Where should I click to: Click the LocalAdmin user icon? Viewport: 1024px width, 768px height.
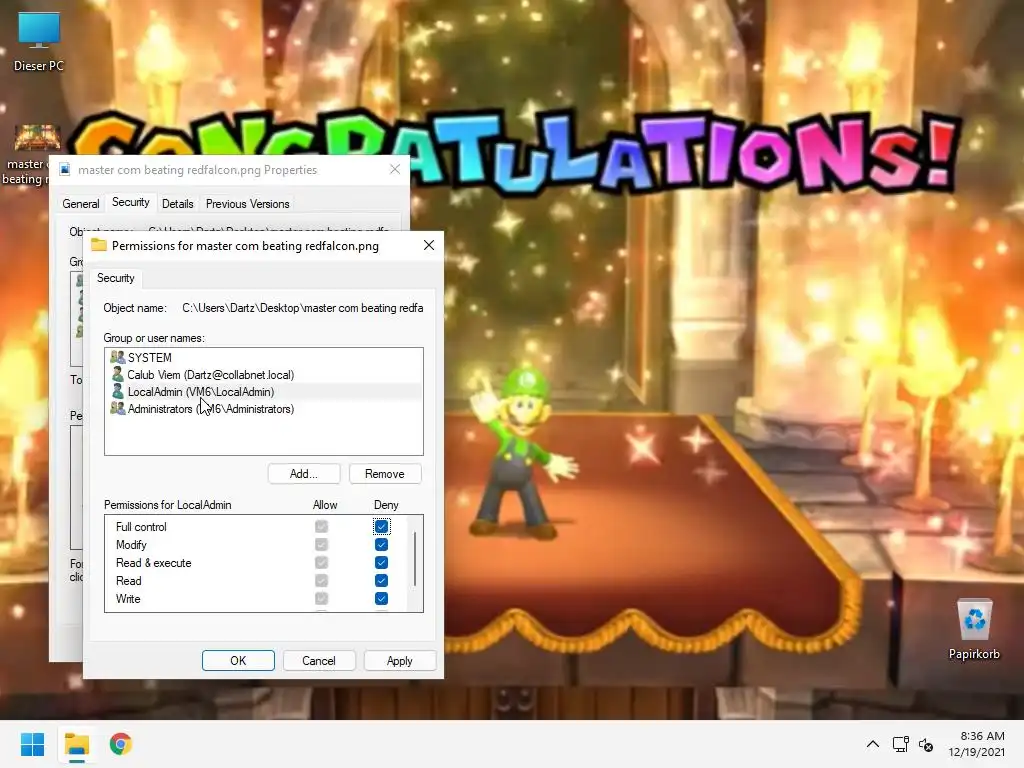[118, 391]
